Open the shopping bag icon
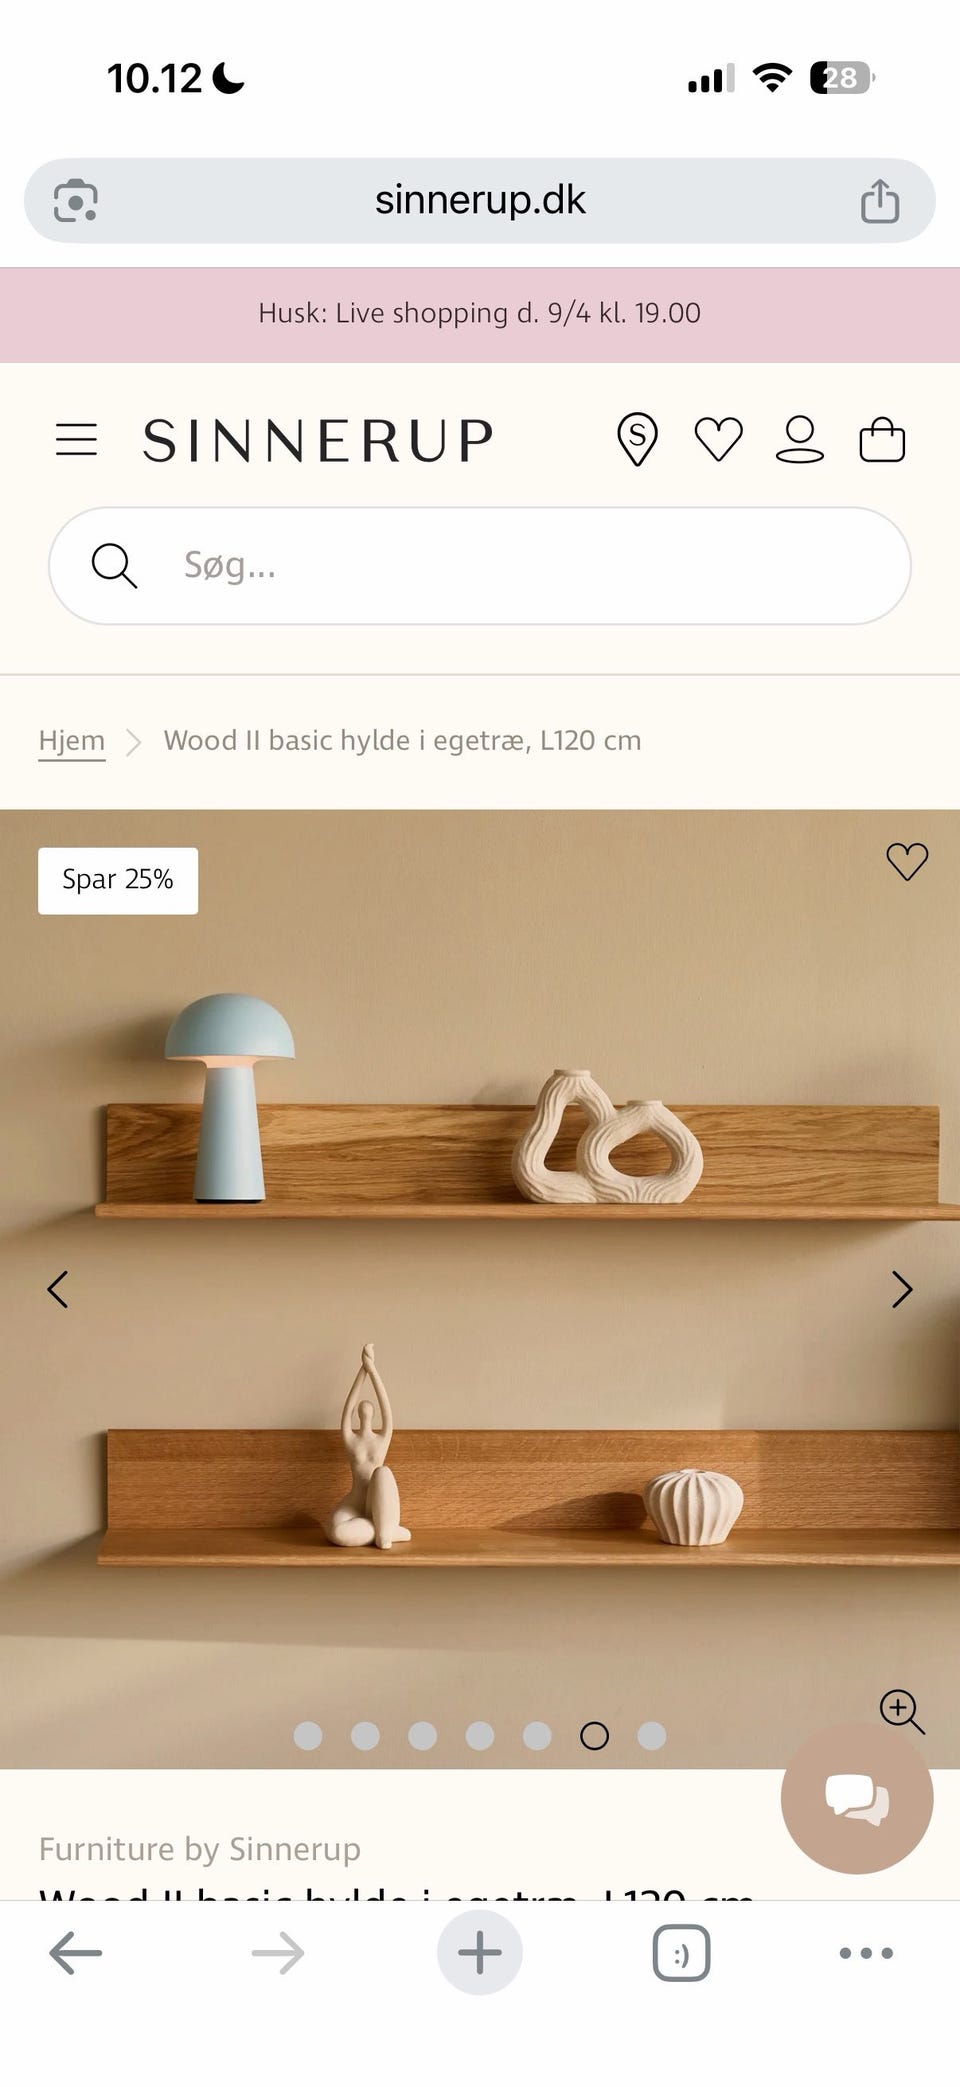The height and width of the screenshot is (2087, 960). [x=882, y=440]
